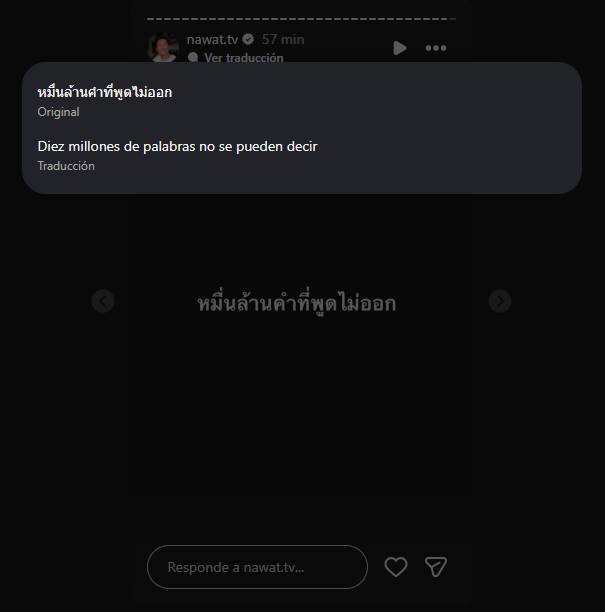Focus the Responde a nawat.tv reply field
This screenshot has width=605, height=612.
tap(257, 567)
